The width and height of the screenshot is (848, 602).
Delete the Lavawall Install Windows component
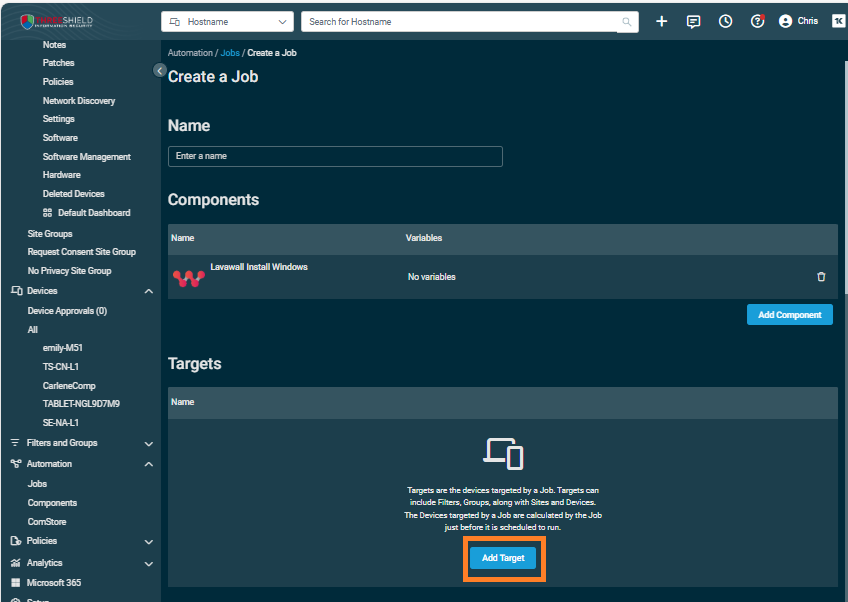coord(821,277)
